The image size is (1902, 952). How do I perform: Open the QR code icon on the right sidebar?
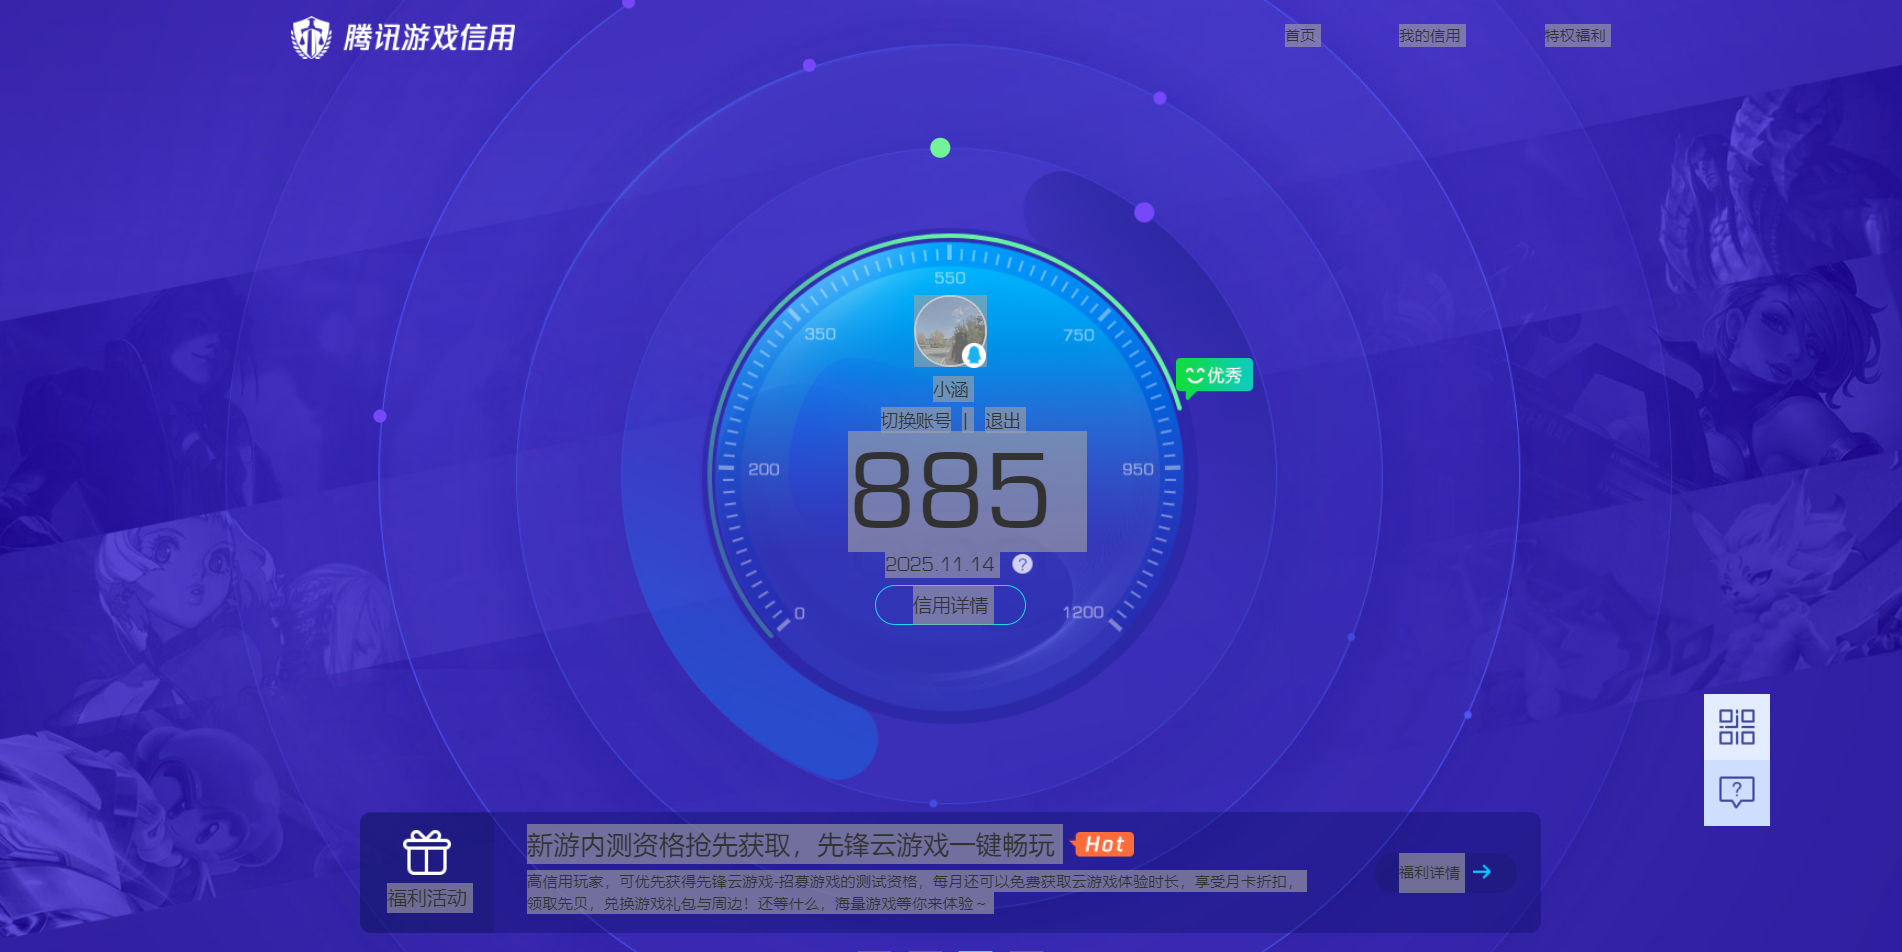(x=1736, y=727)
